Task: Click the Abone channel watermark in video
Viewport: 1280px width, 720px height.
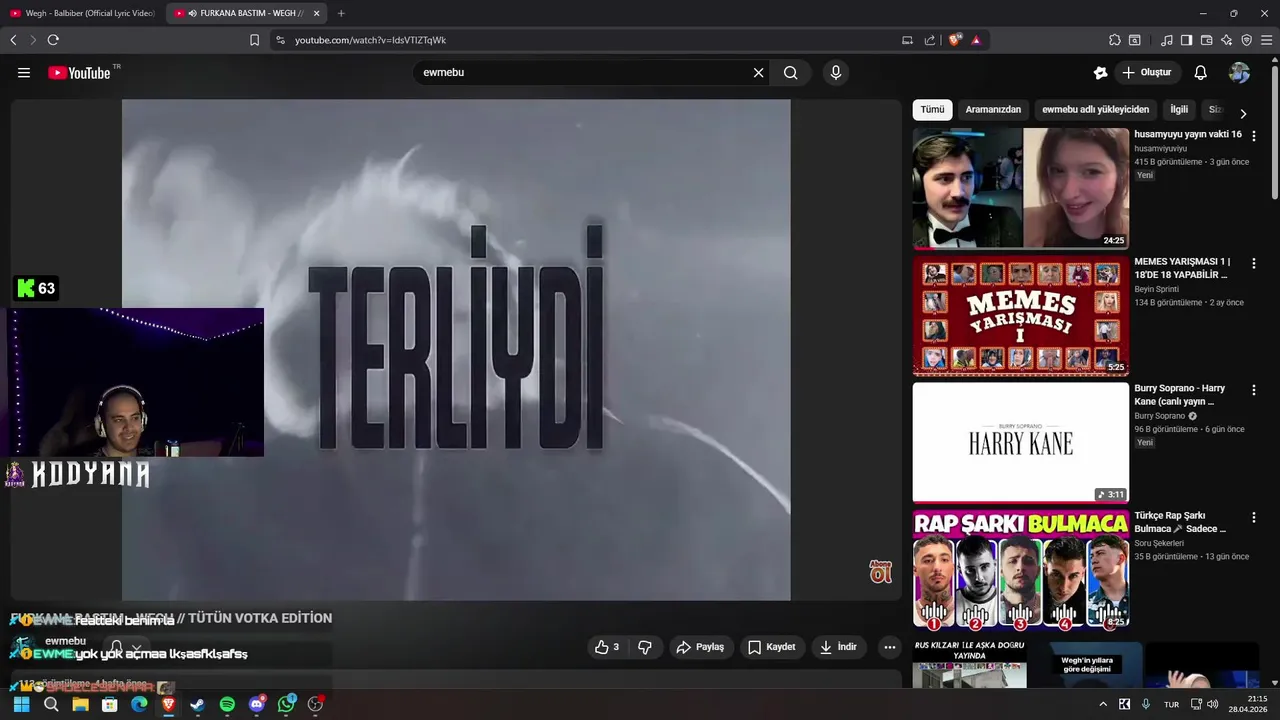Action: click(881, 572)
